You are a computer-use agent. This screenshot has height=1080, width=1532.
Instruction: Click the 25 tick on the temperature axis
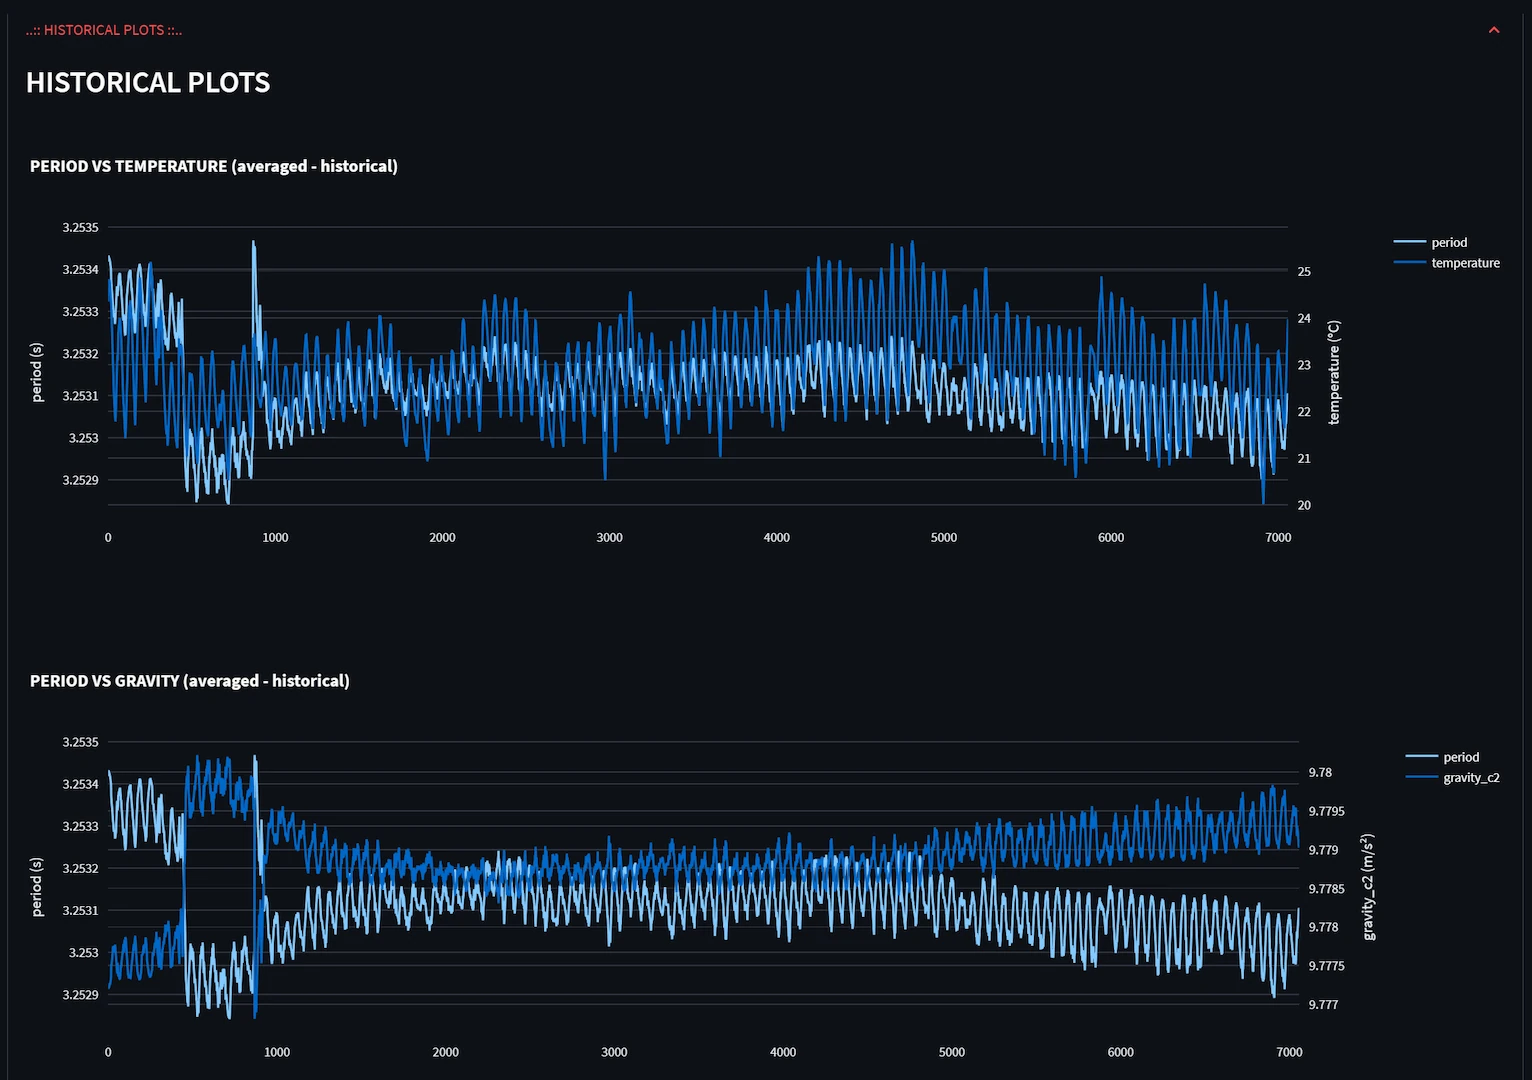pos(1304,272)
